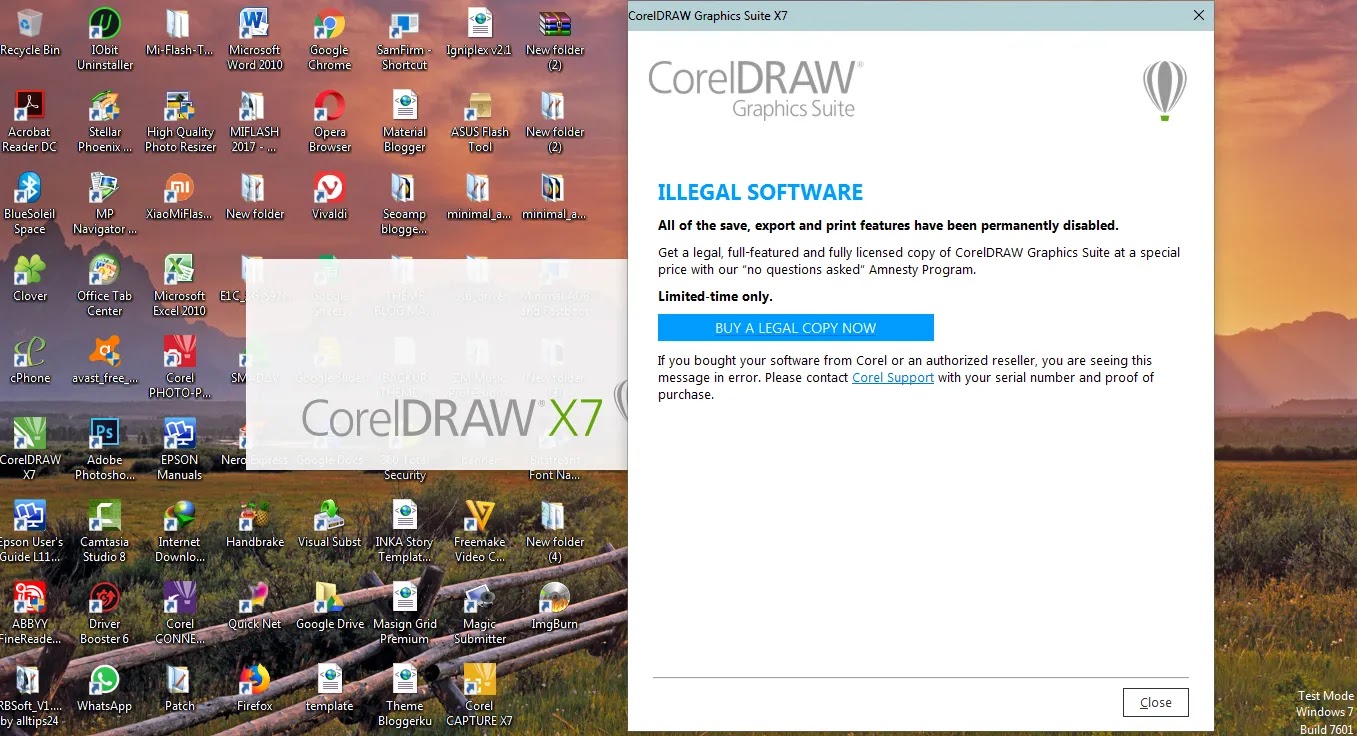Select the template file icon

329,688
